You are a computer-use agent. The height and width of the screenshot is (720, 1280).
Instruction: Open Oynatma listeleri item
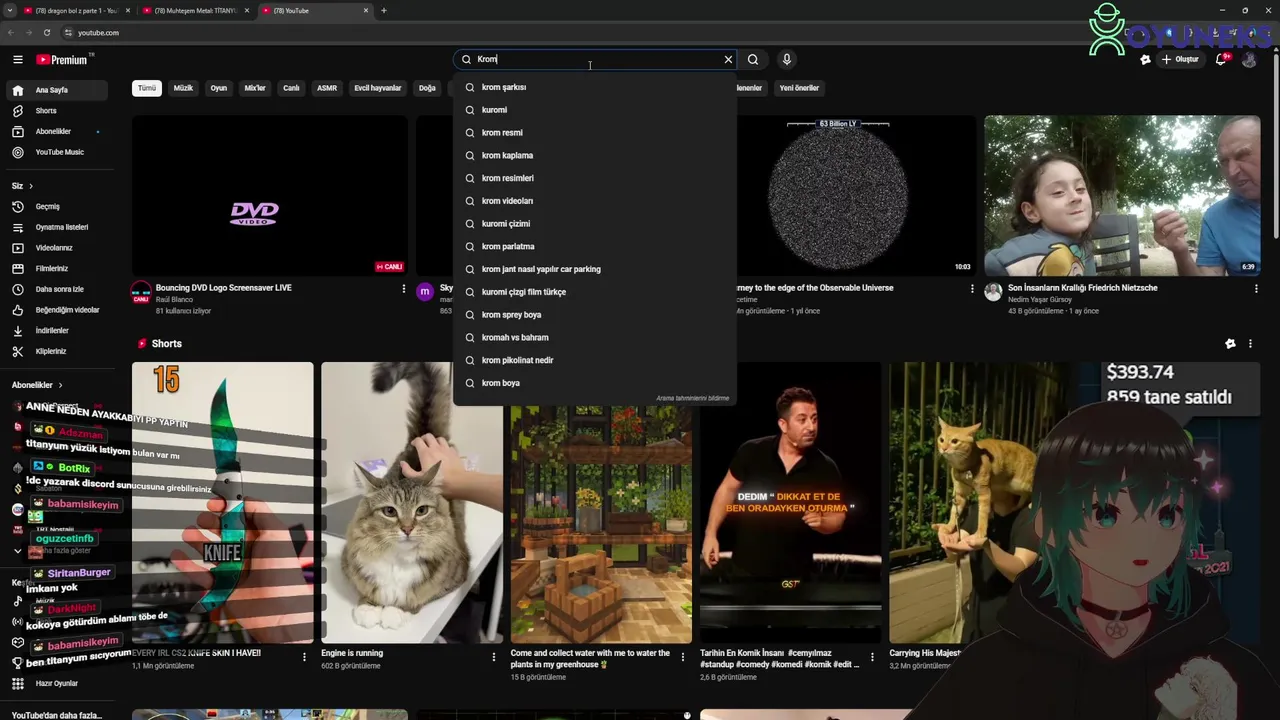(56, 227)
